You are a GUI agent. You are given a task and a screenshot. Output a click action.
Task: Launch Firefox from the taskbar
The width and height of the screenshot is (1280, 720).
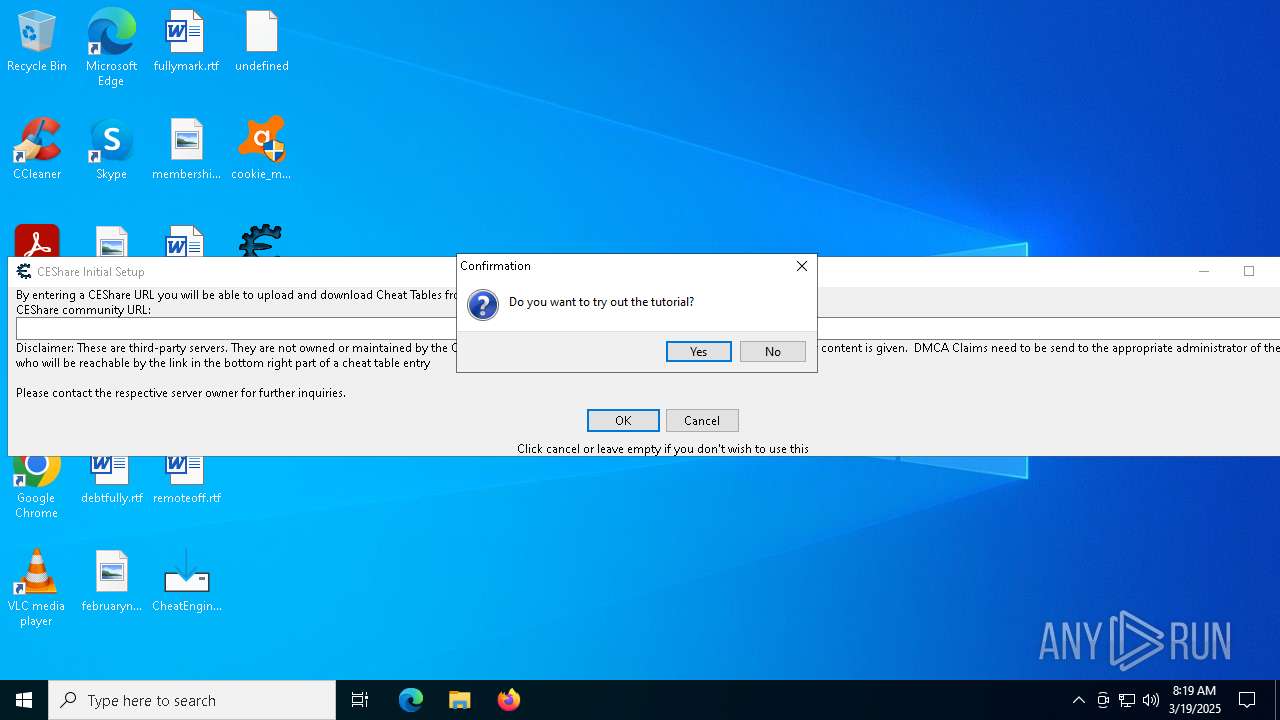508,700
